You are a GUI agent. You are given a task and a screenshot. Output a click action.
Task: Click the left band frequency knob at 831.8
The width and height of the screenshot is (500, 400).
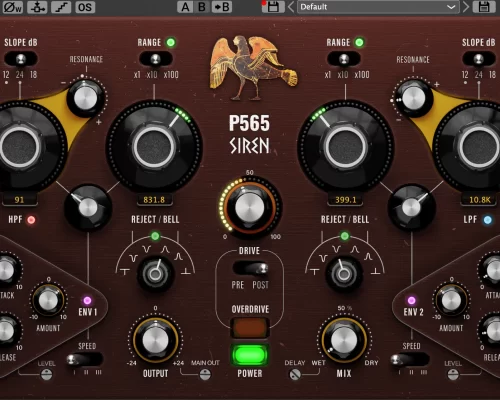point(154,147)
